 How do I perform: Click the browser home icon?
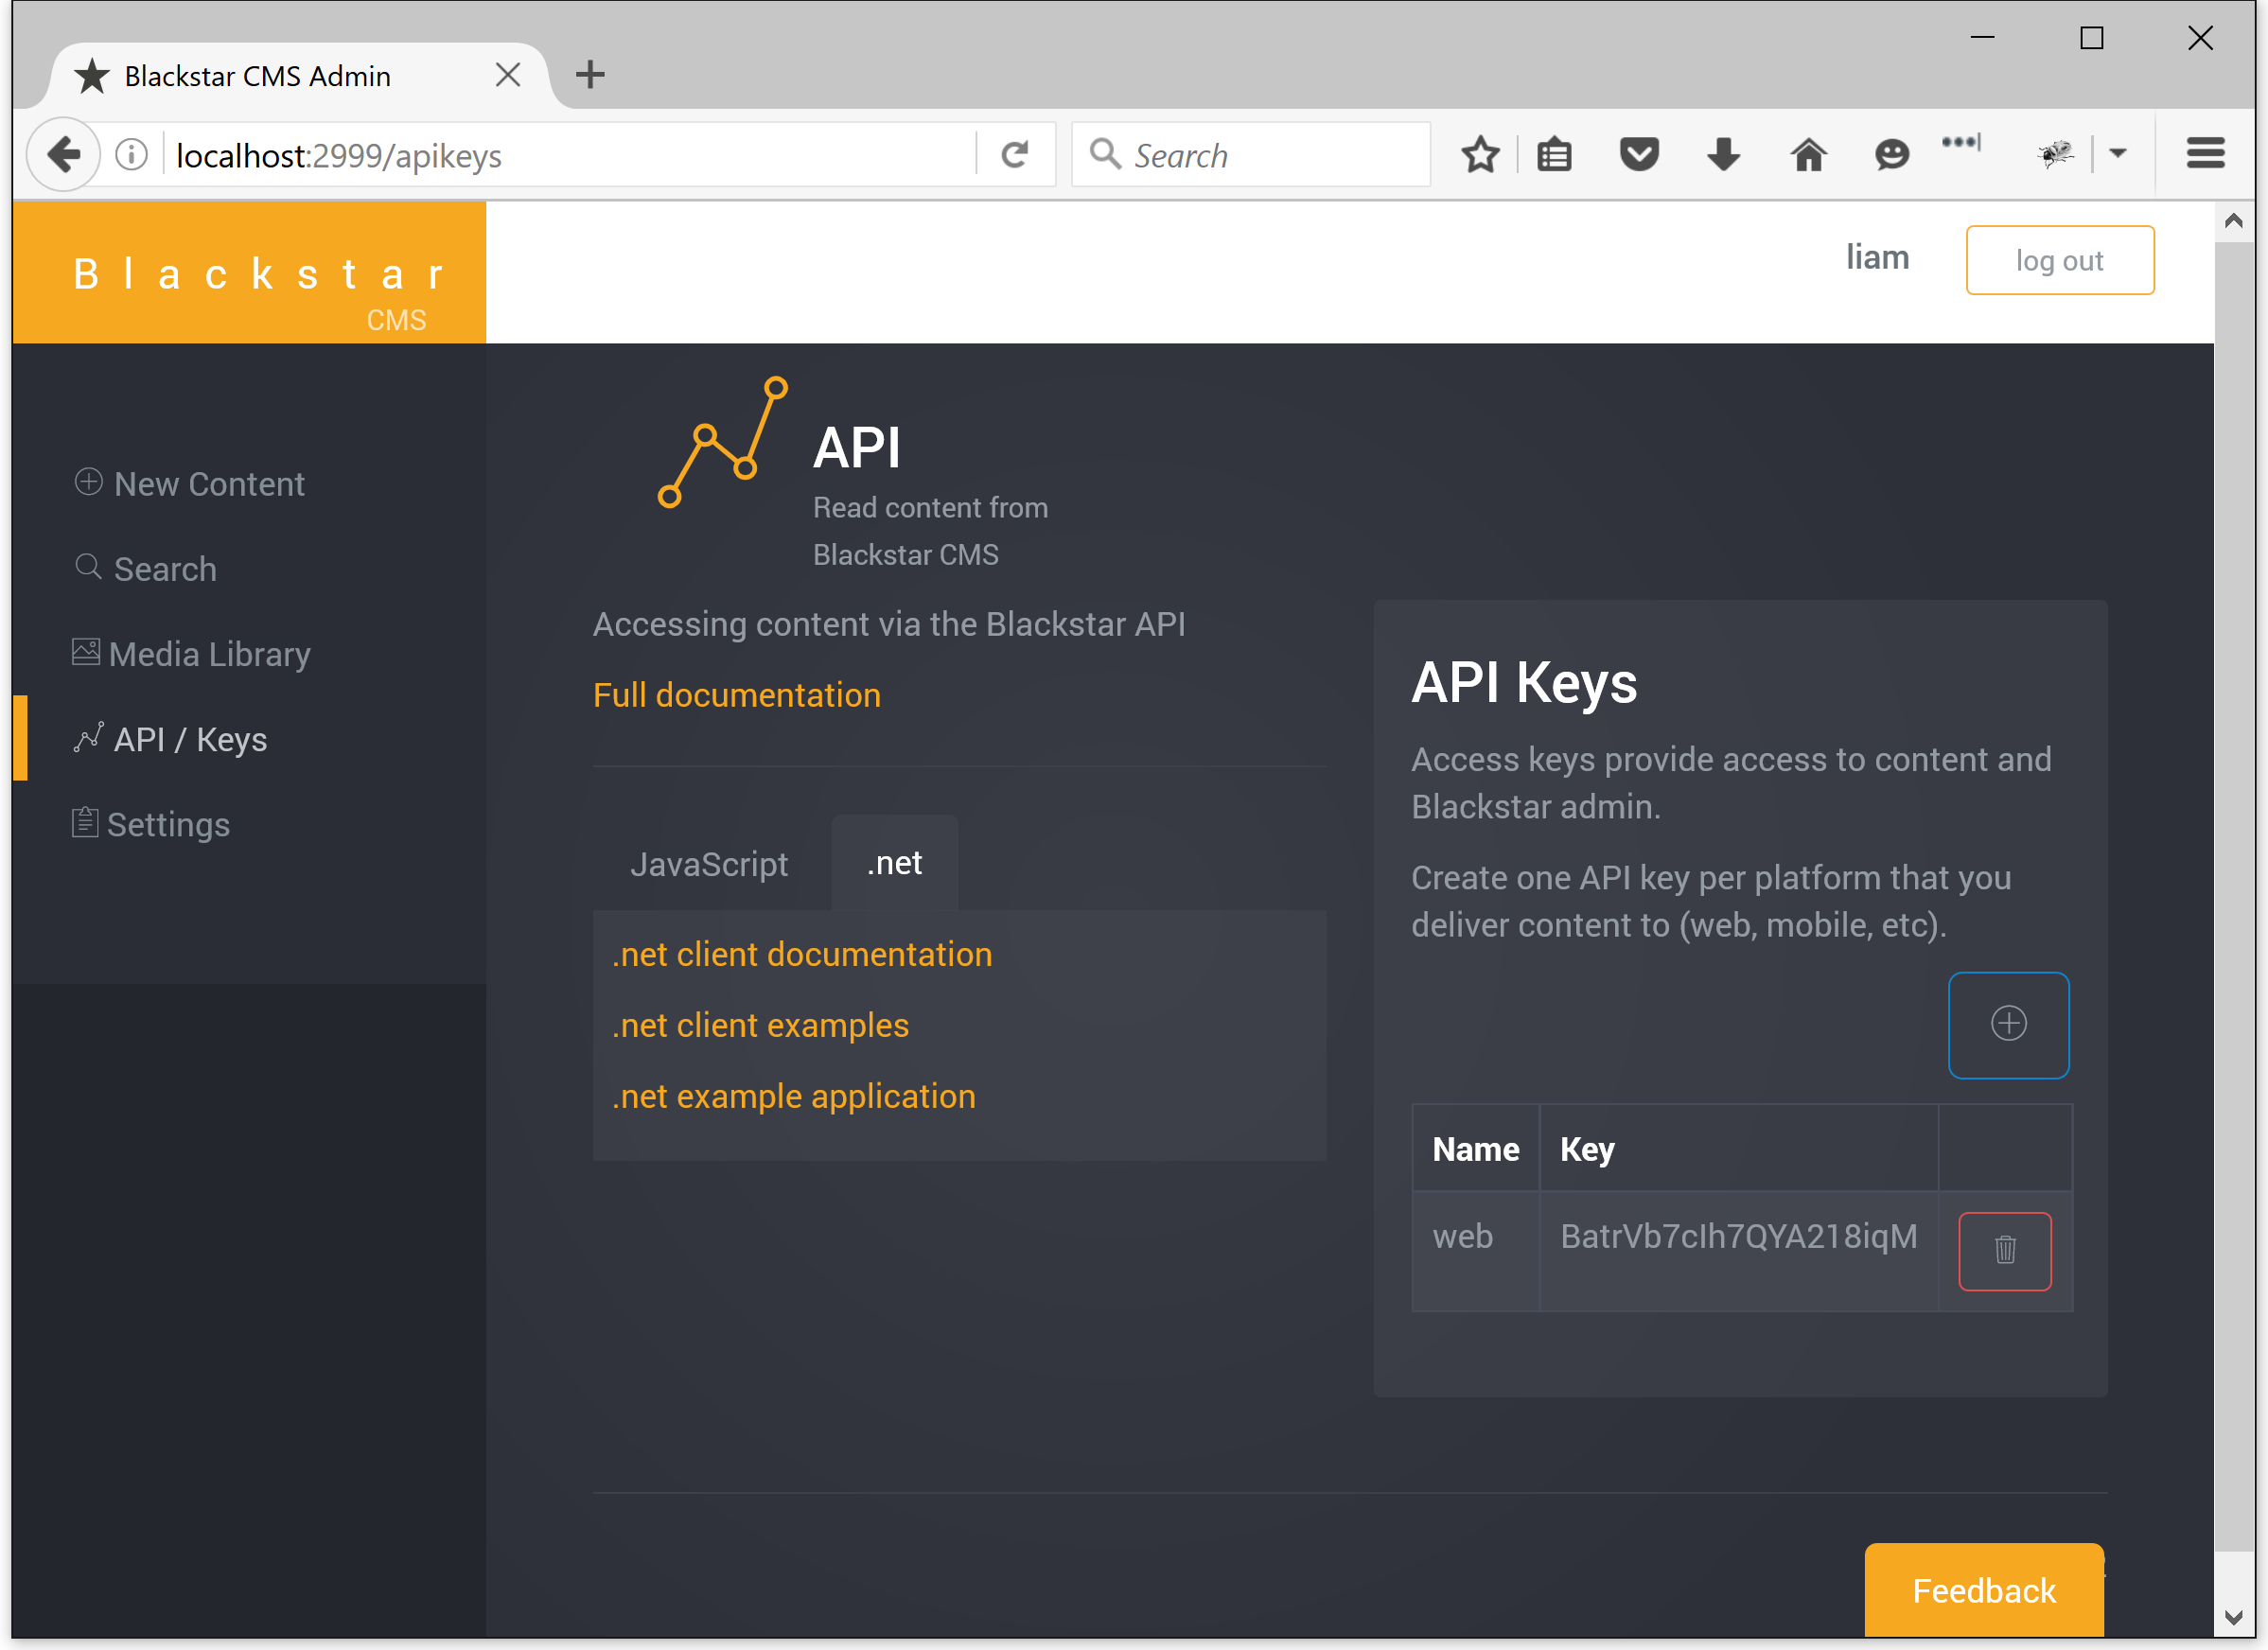pos(1807,155)
